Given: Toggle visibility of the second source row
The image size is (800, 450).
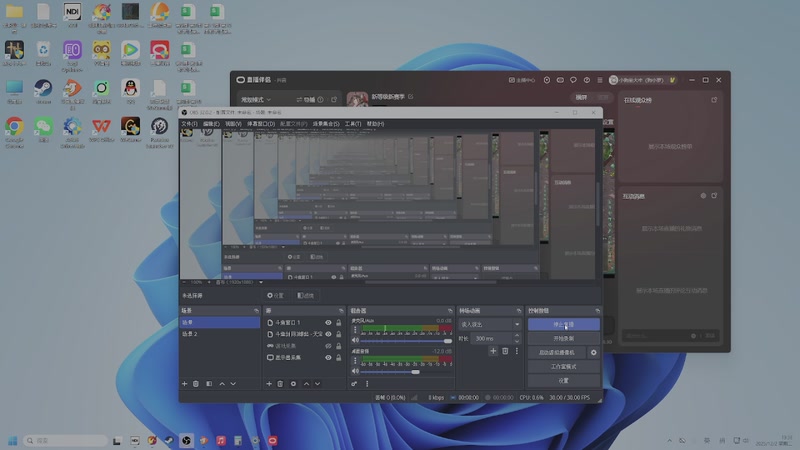Looking at the screenshot, I should click(x=328, y=334).
